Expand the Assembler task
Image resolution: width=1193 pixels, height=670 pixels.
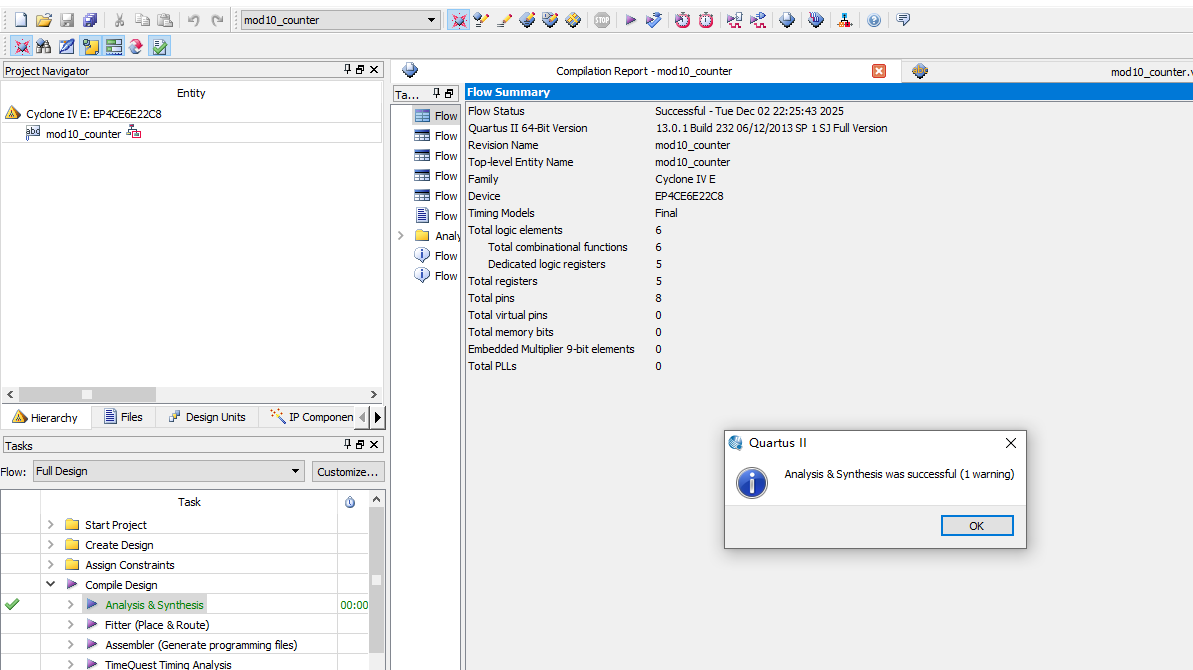[x=71, y=644]
